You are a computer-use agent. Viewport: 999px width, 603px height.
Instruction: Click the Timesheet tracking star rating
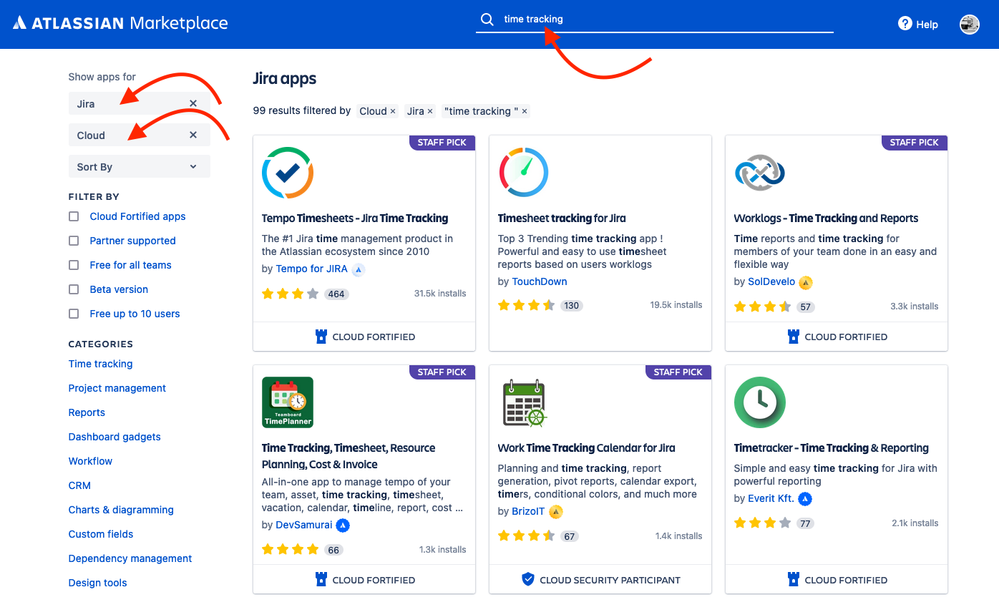(526, 305)
